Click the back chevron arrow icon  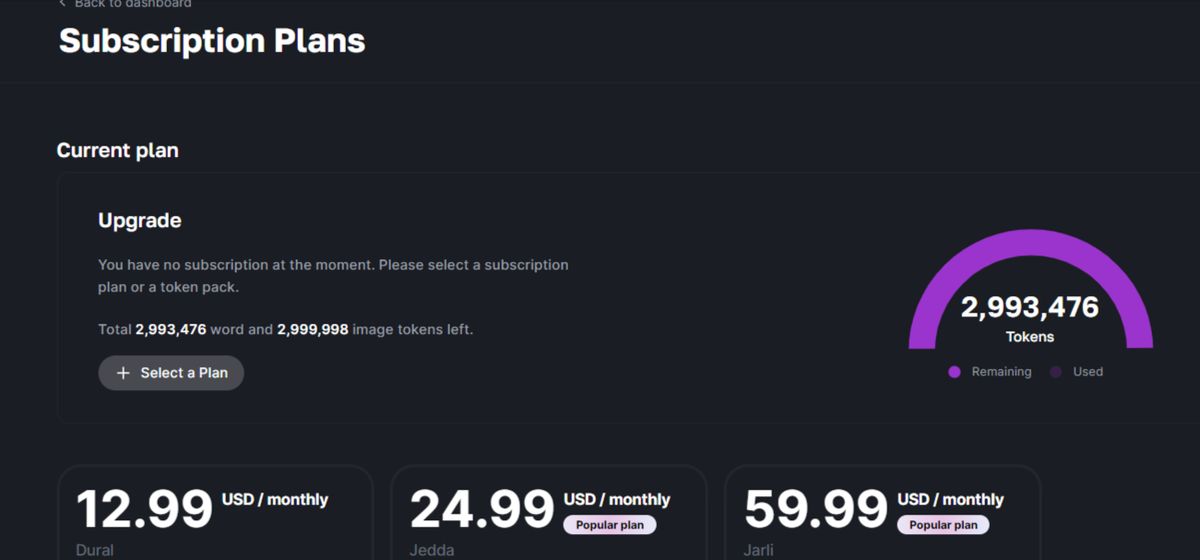click(62, 4)
